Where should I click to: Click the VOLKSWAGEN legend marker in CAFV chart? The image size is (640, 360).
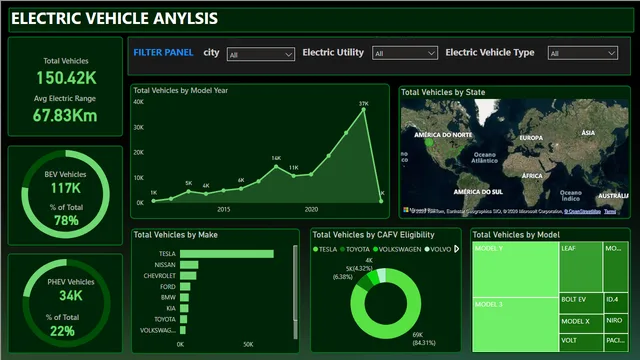tap(376, 249)
